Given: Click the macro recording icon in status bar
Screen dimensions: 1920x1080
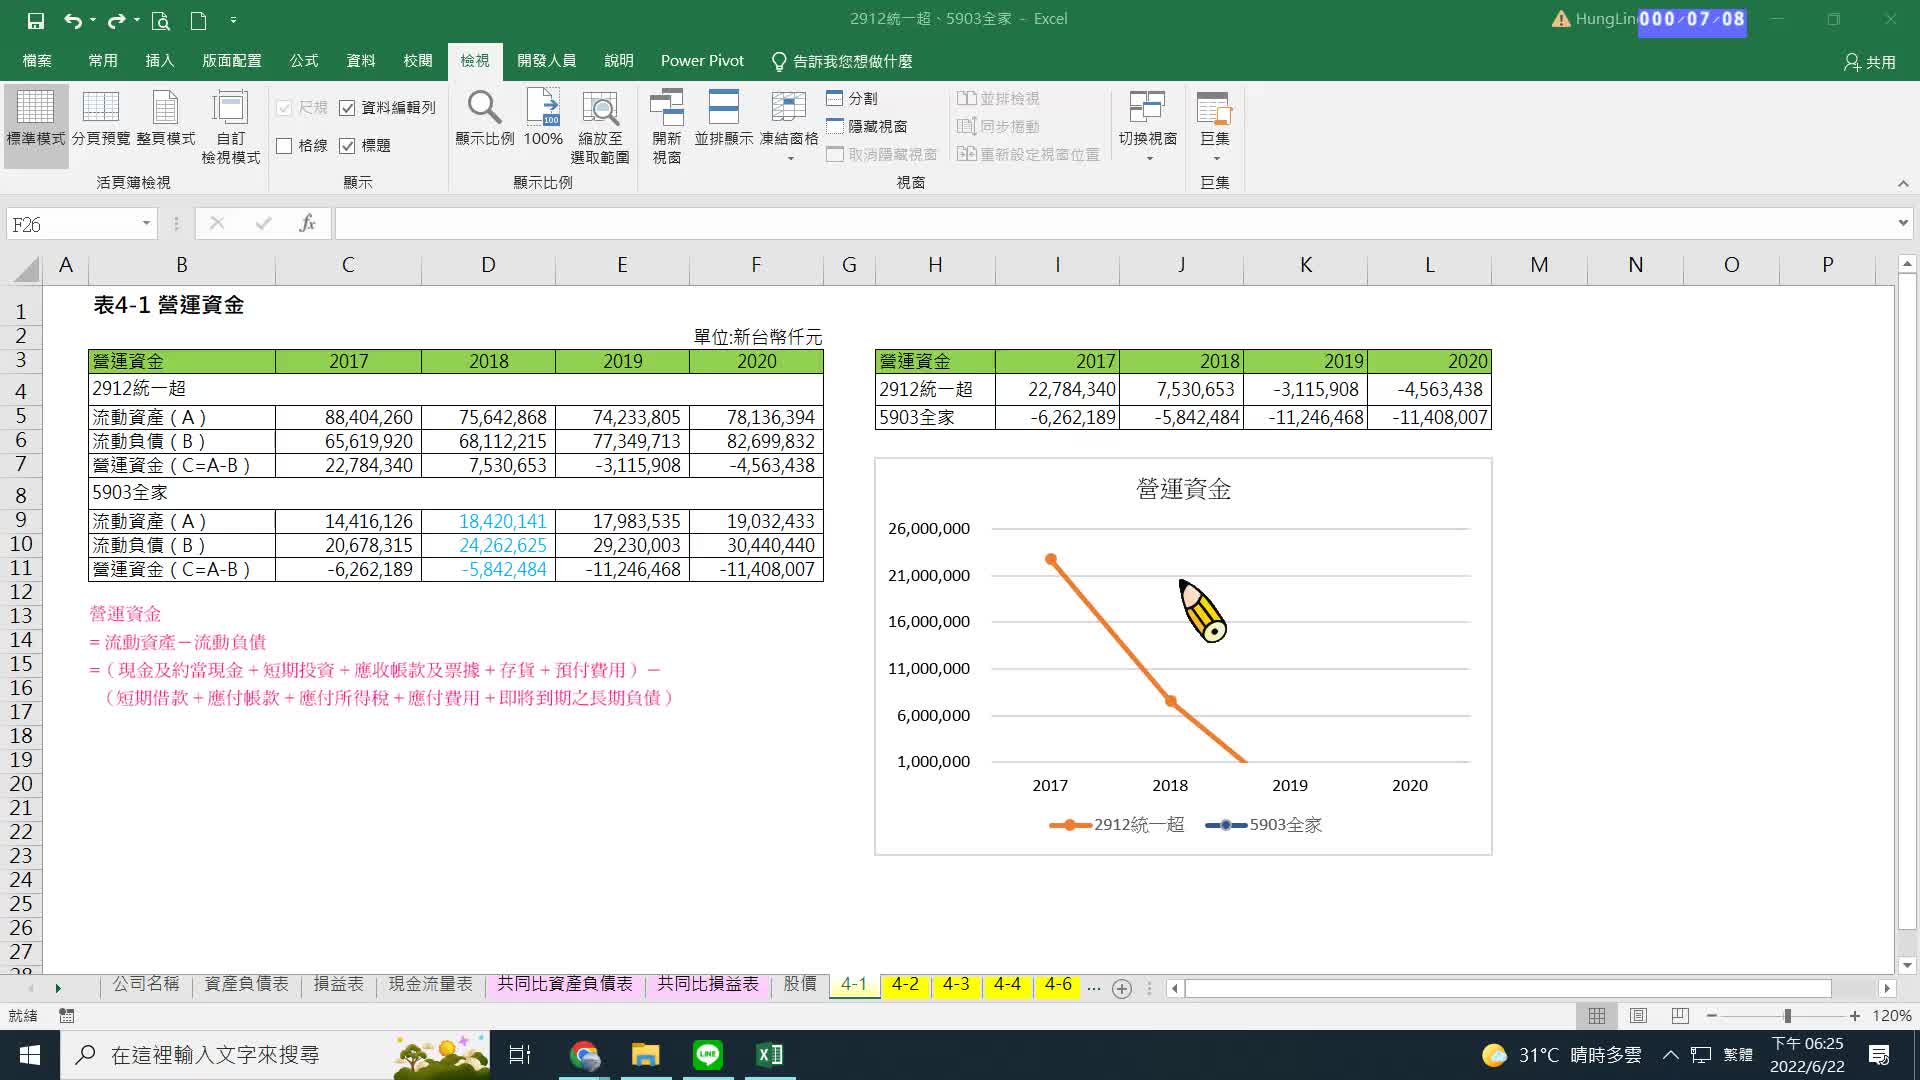Looking at the screenshot, I should click(67, 1015).
